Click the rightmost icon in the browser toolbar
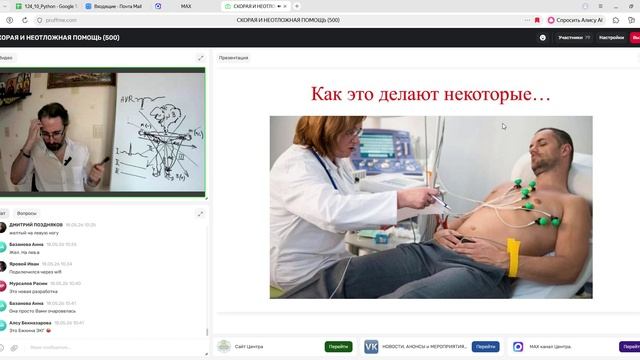The width and height of the screenshot is (640, 360). click(631, 20)
